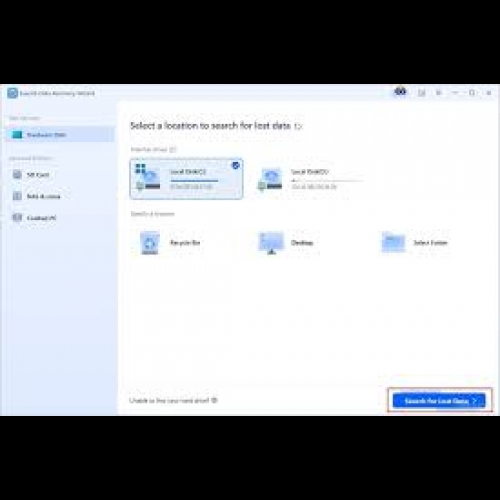Click the icon next to the drives section label
This screenshot has width=500, height=500.
172,150
